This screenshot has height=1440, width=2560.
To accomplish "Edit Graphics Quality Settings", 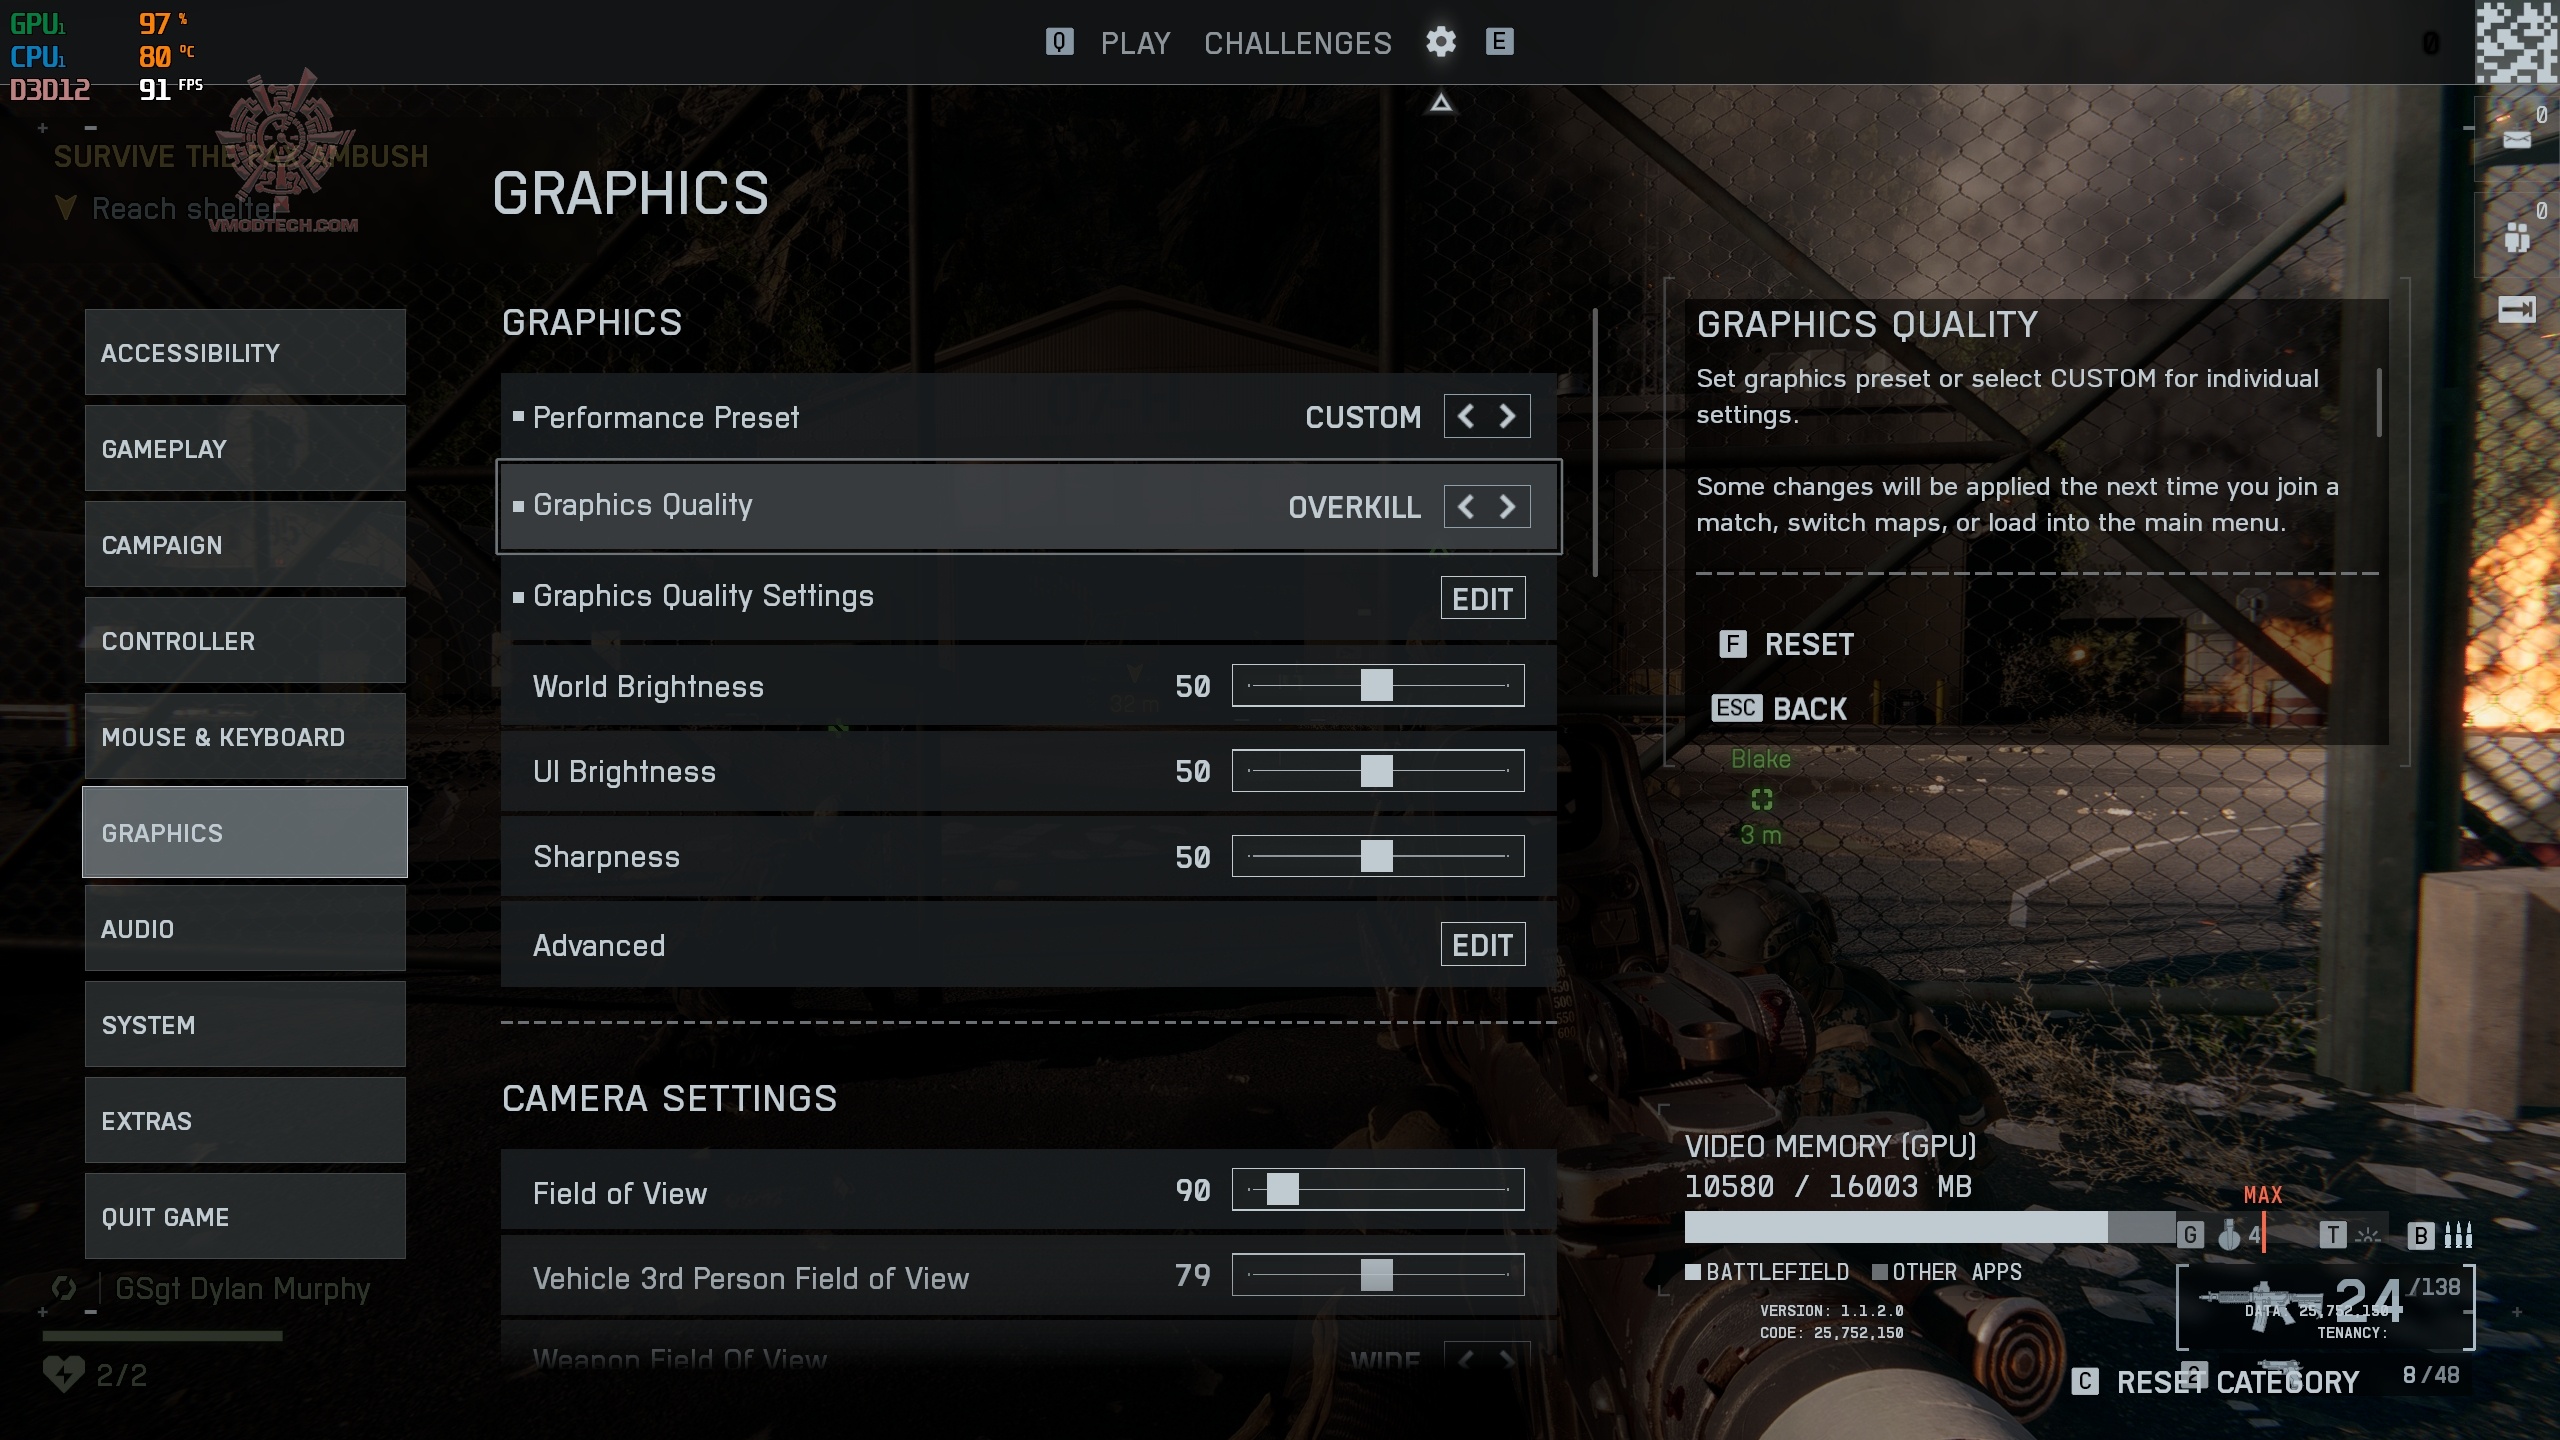I will 1483,598.
